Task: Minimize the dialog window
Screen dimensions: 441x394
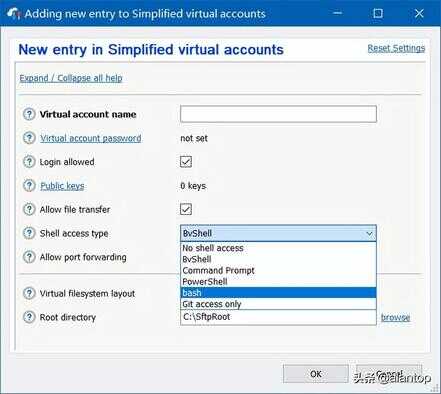Action: click(x=337, y=14)
